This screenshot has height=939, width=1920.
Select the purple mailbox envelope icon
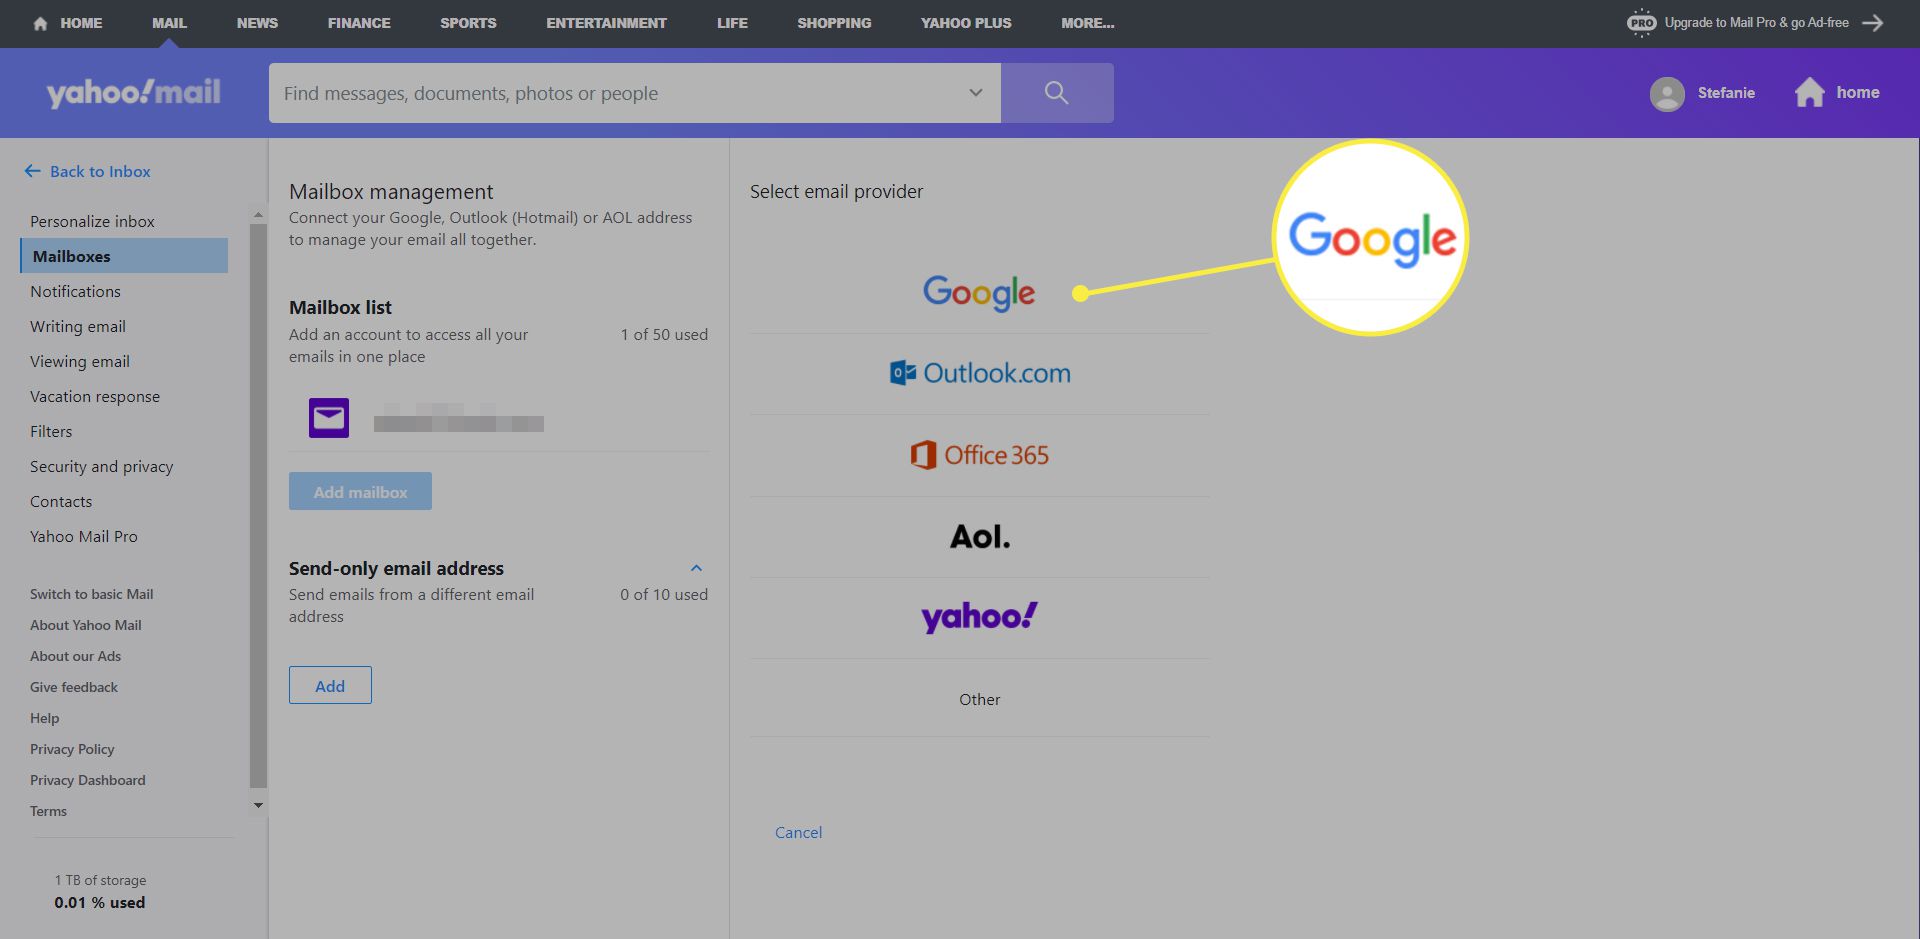pos(329,418)
